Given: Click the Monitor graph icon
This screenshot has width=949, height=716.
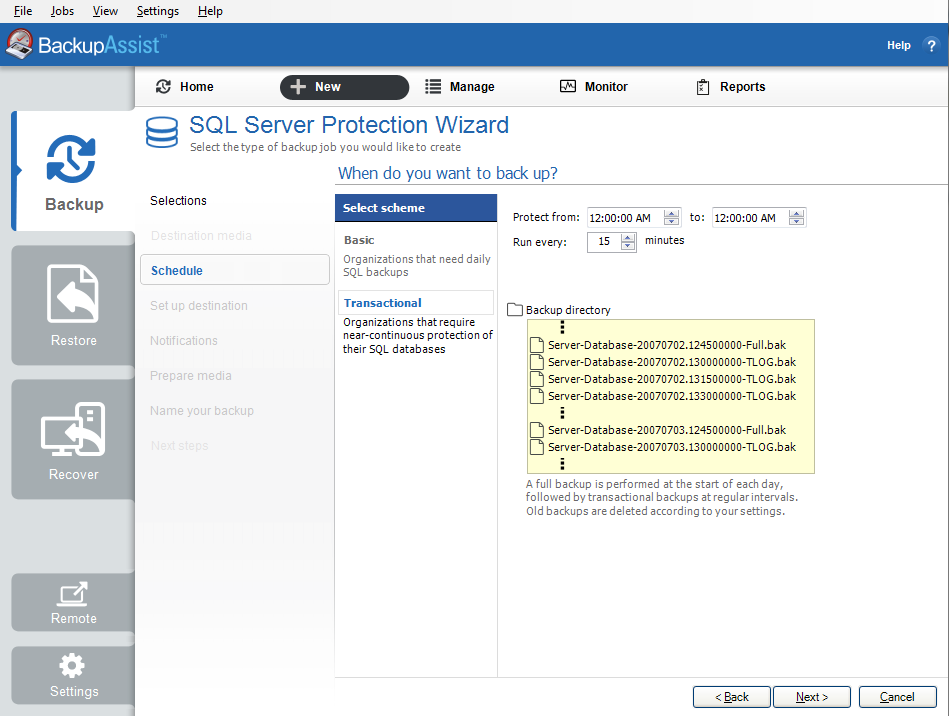Looking at the screenshot, I should pos(568,86).
